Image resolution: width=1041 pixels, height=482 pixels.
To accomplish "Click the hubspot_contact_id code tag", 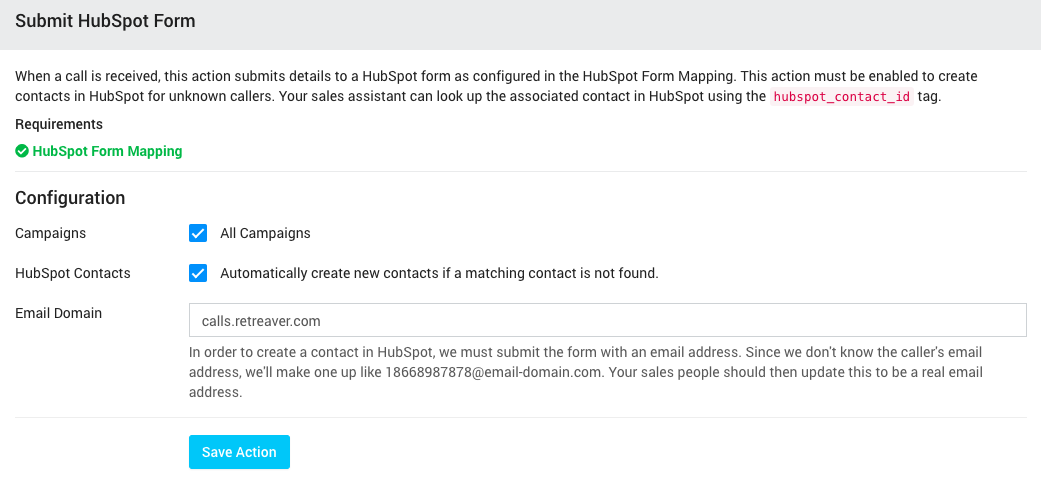I will point(841,97).
